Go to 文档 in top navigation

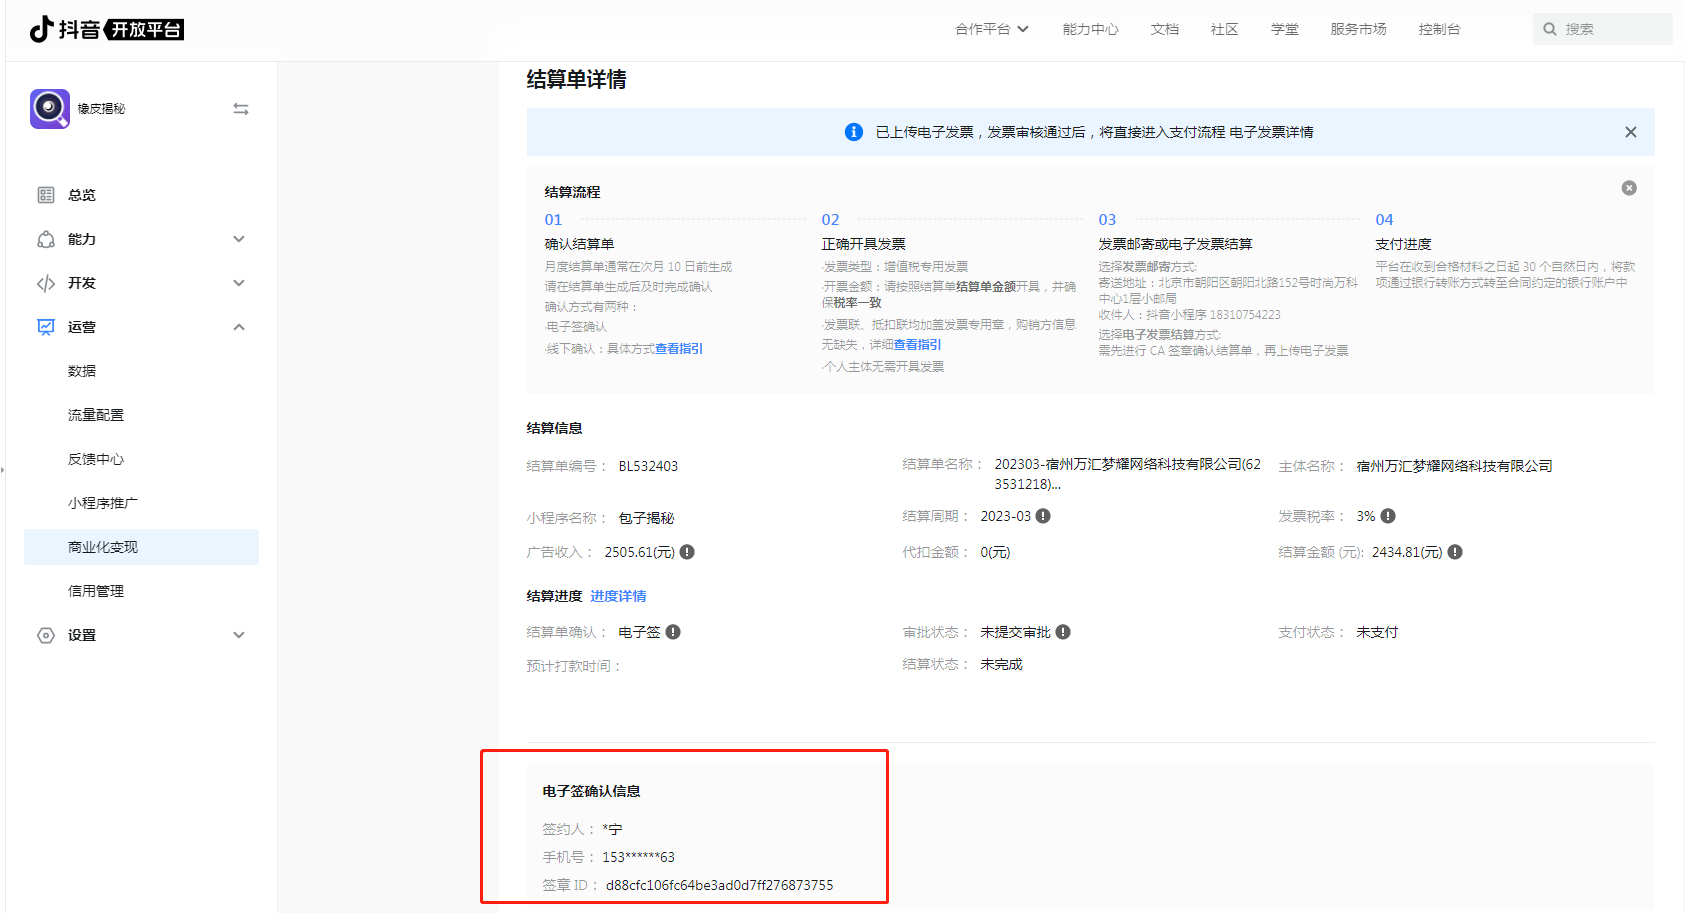point(1164,29)
